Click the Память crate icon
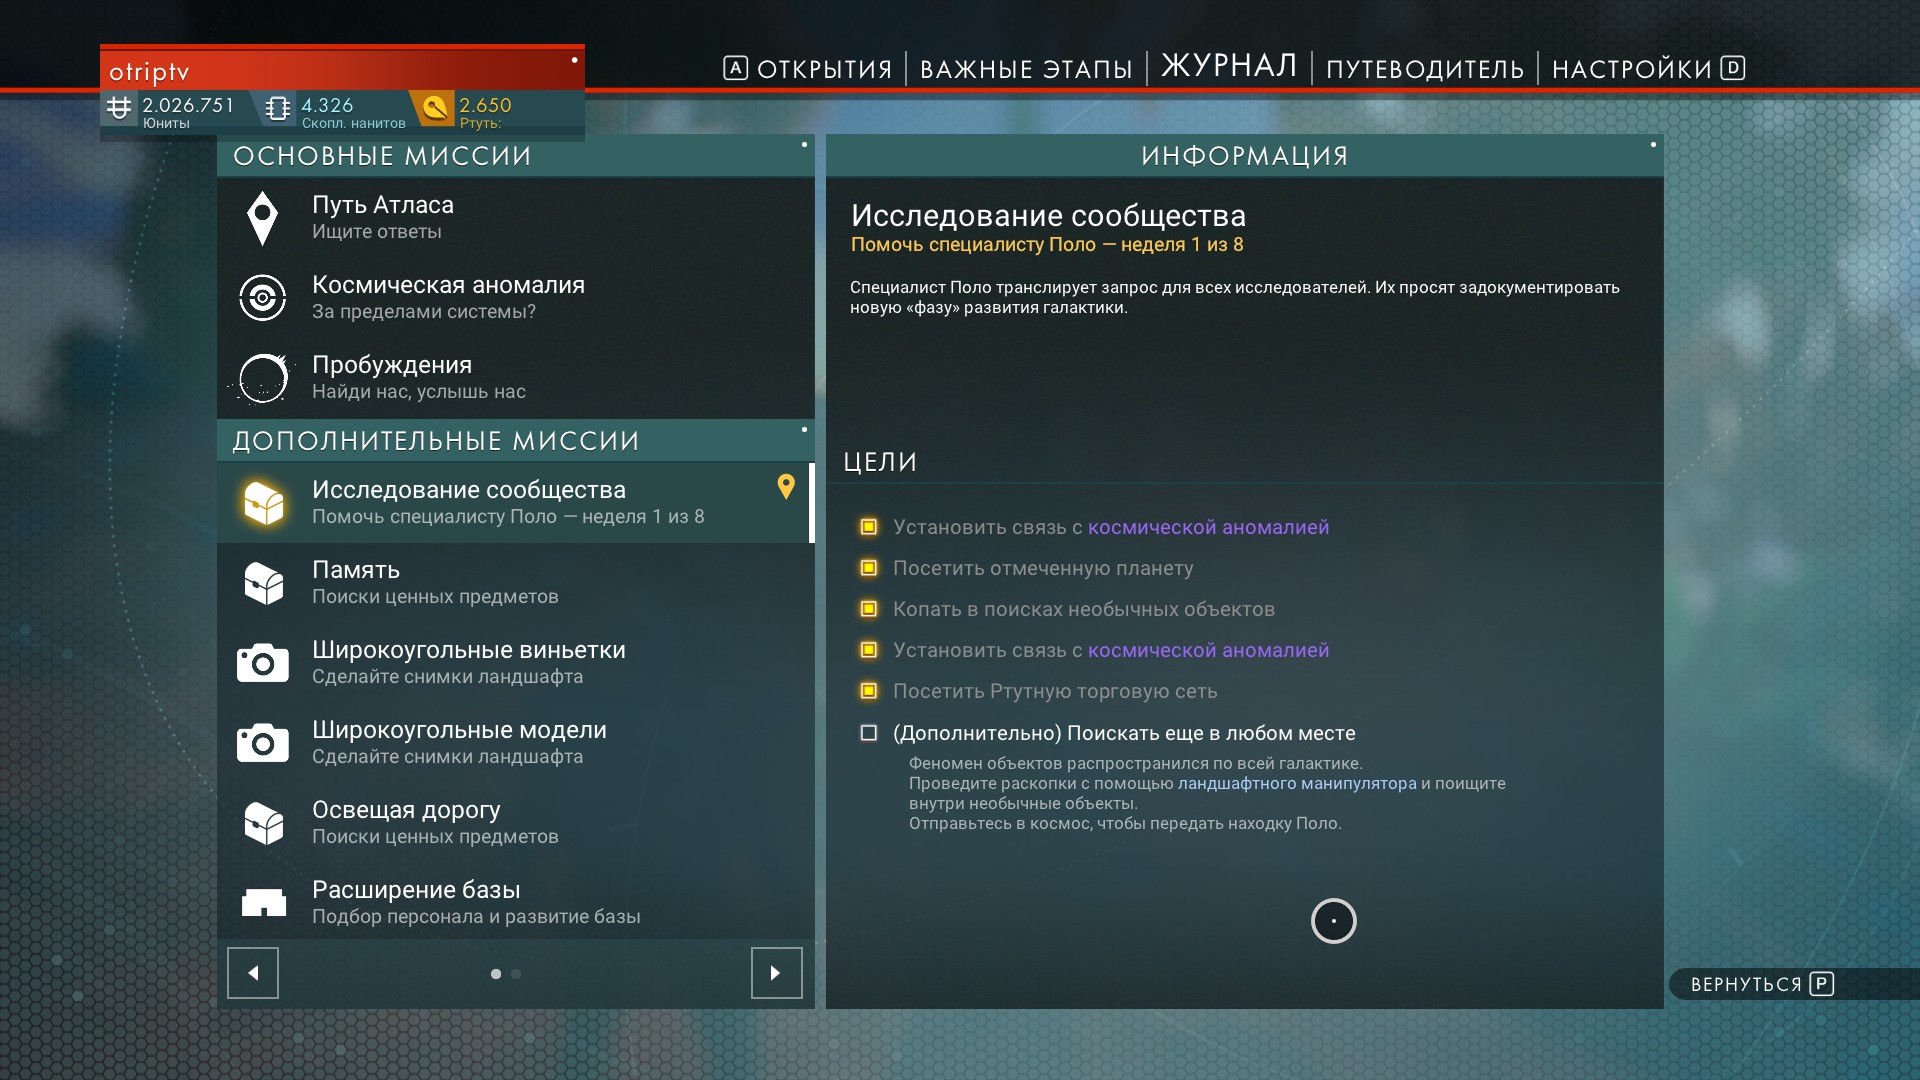The image size is (1920, 1080). [x=264, y=583]
